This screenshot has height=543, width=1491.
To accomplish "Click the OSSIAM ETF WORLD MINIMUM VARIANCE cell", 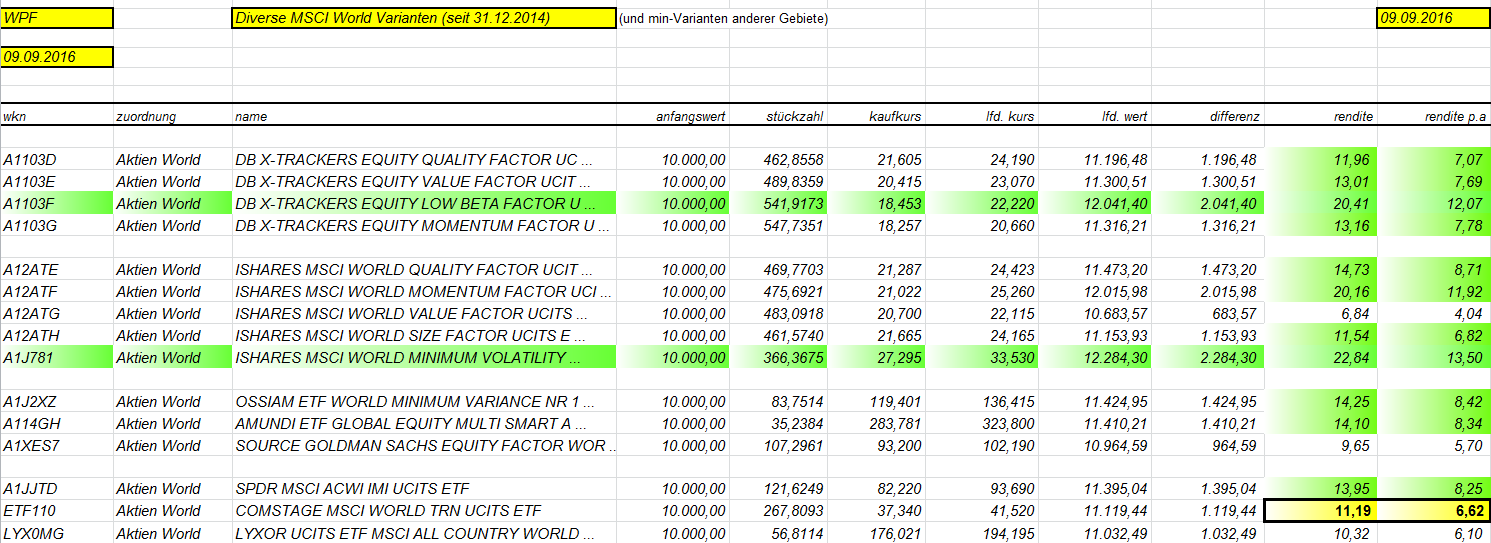I will pyautogui.click(x=424, y=402).
